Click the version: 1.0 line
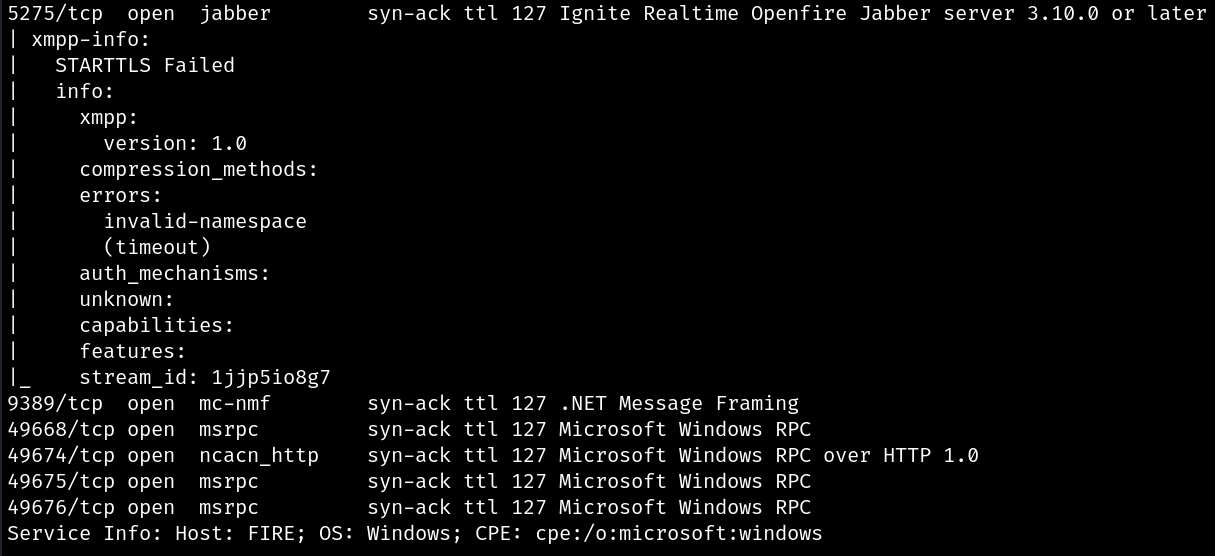The height and width of the screenshot is (556, 1215). coord(175,143)
